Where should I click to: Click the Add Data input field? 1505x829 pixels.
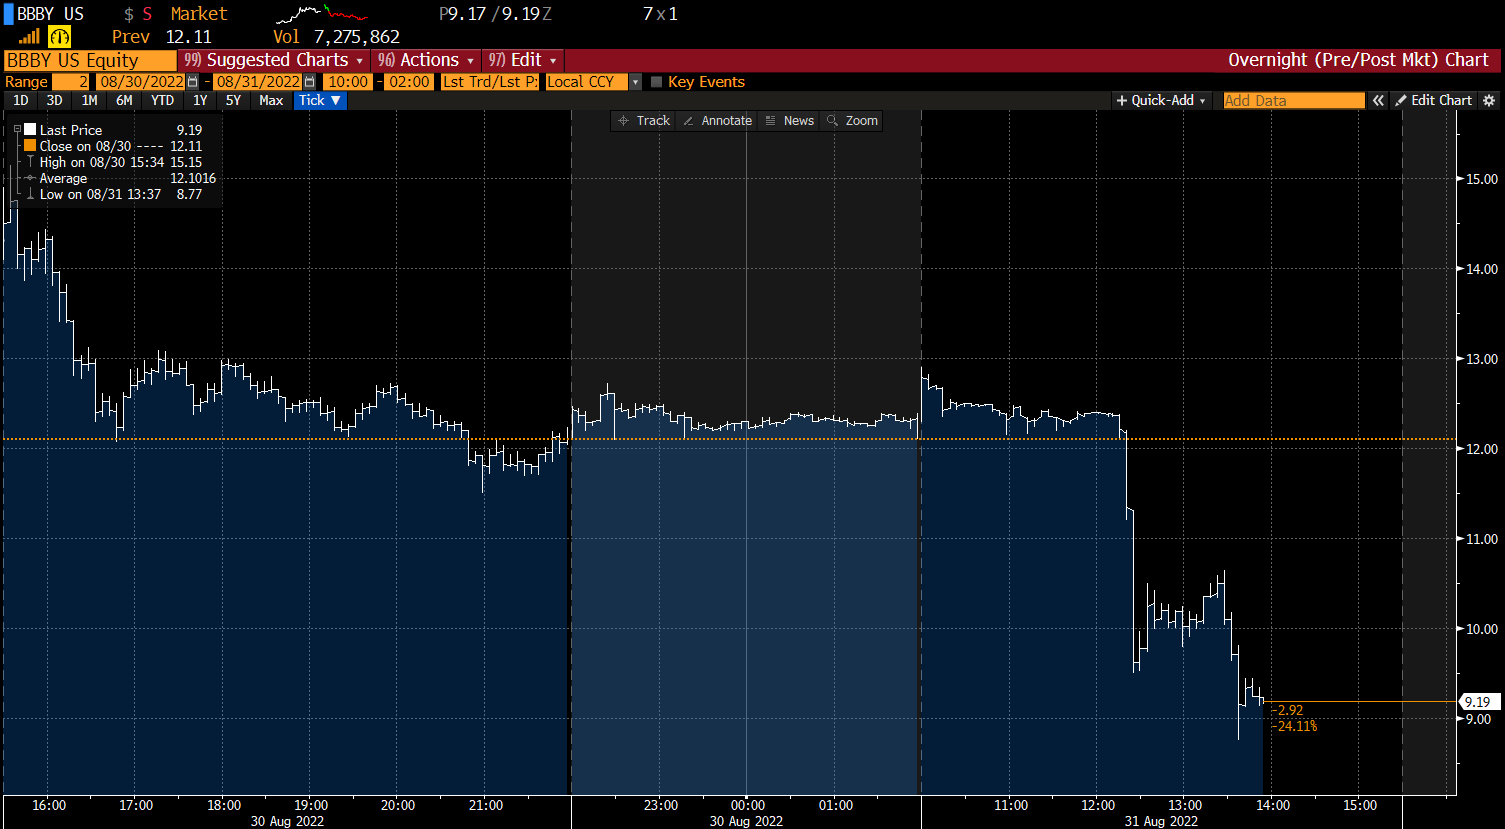[x=1294, y=100]
